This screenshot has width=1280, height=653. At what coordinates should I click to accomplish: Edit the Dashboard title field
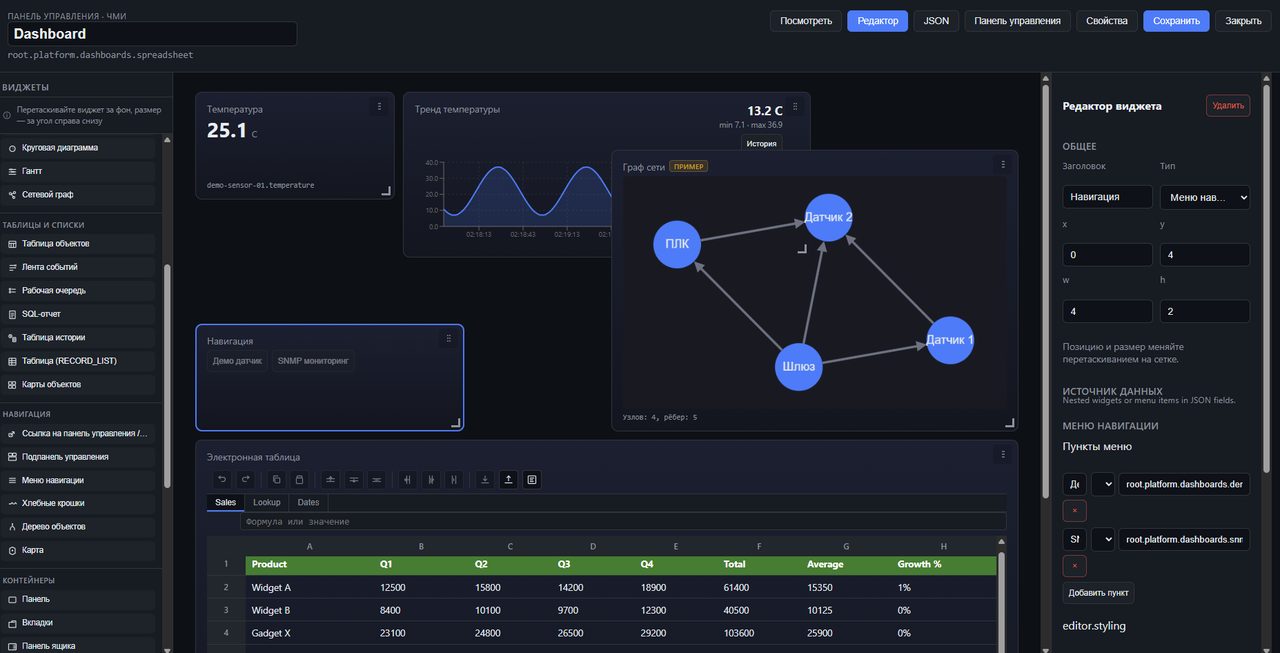[x=152, y=34]
